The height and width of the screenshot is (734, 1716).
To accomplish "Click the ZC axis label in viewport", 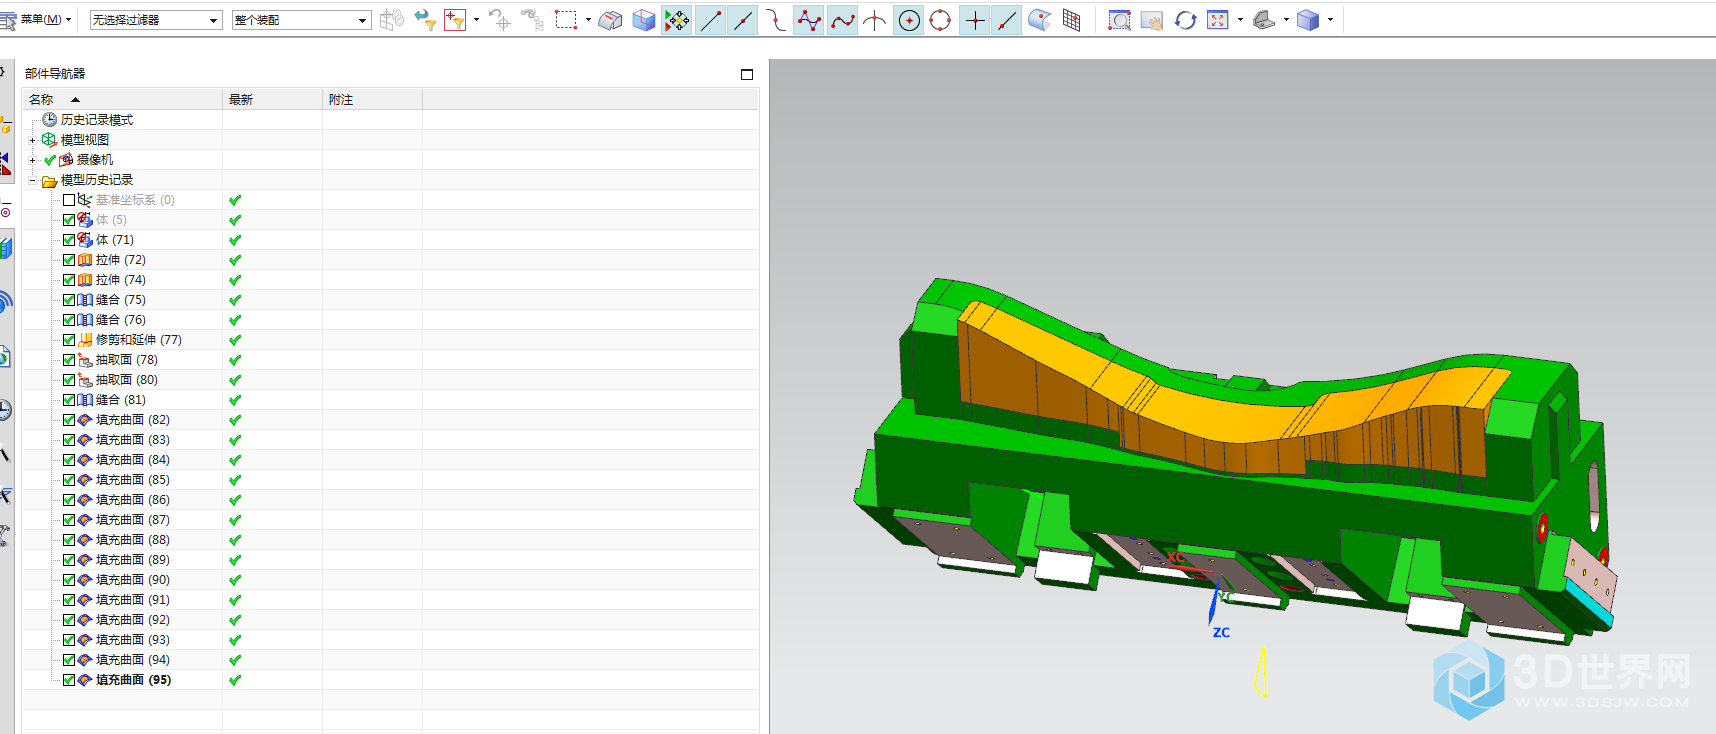I will point(1221,632).
